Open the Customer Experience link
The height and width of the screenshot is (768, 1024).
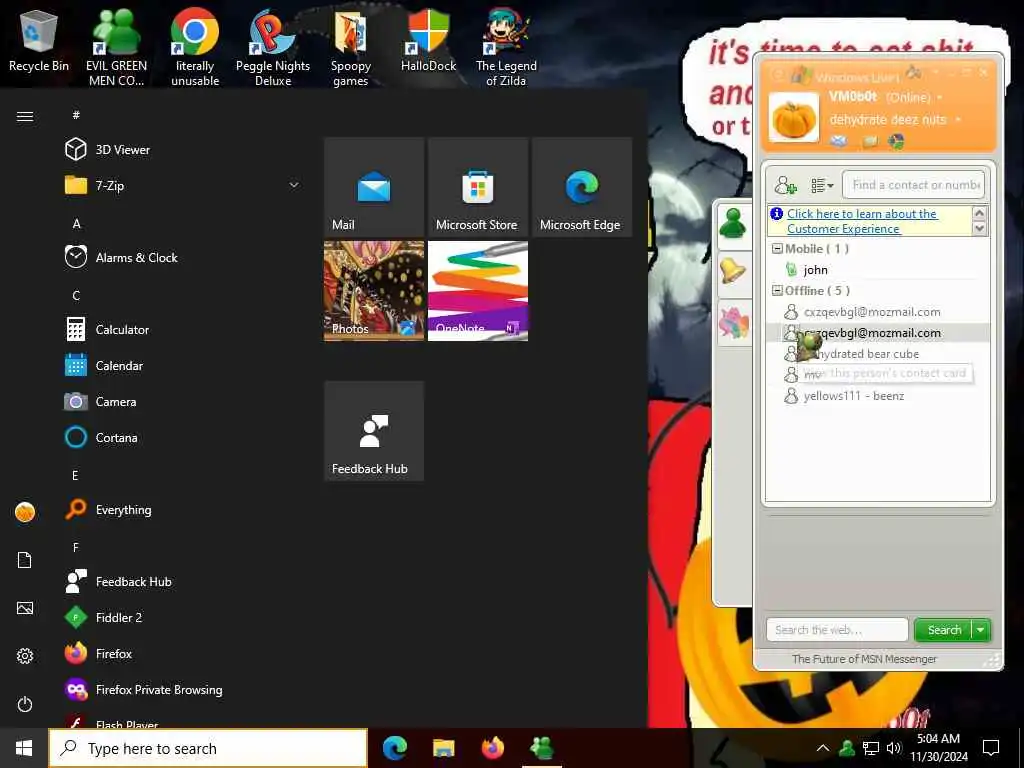click(862, 221)
